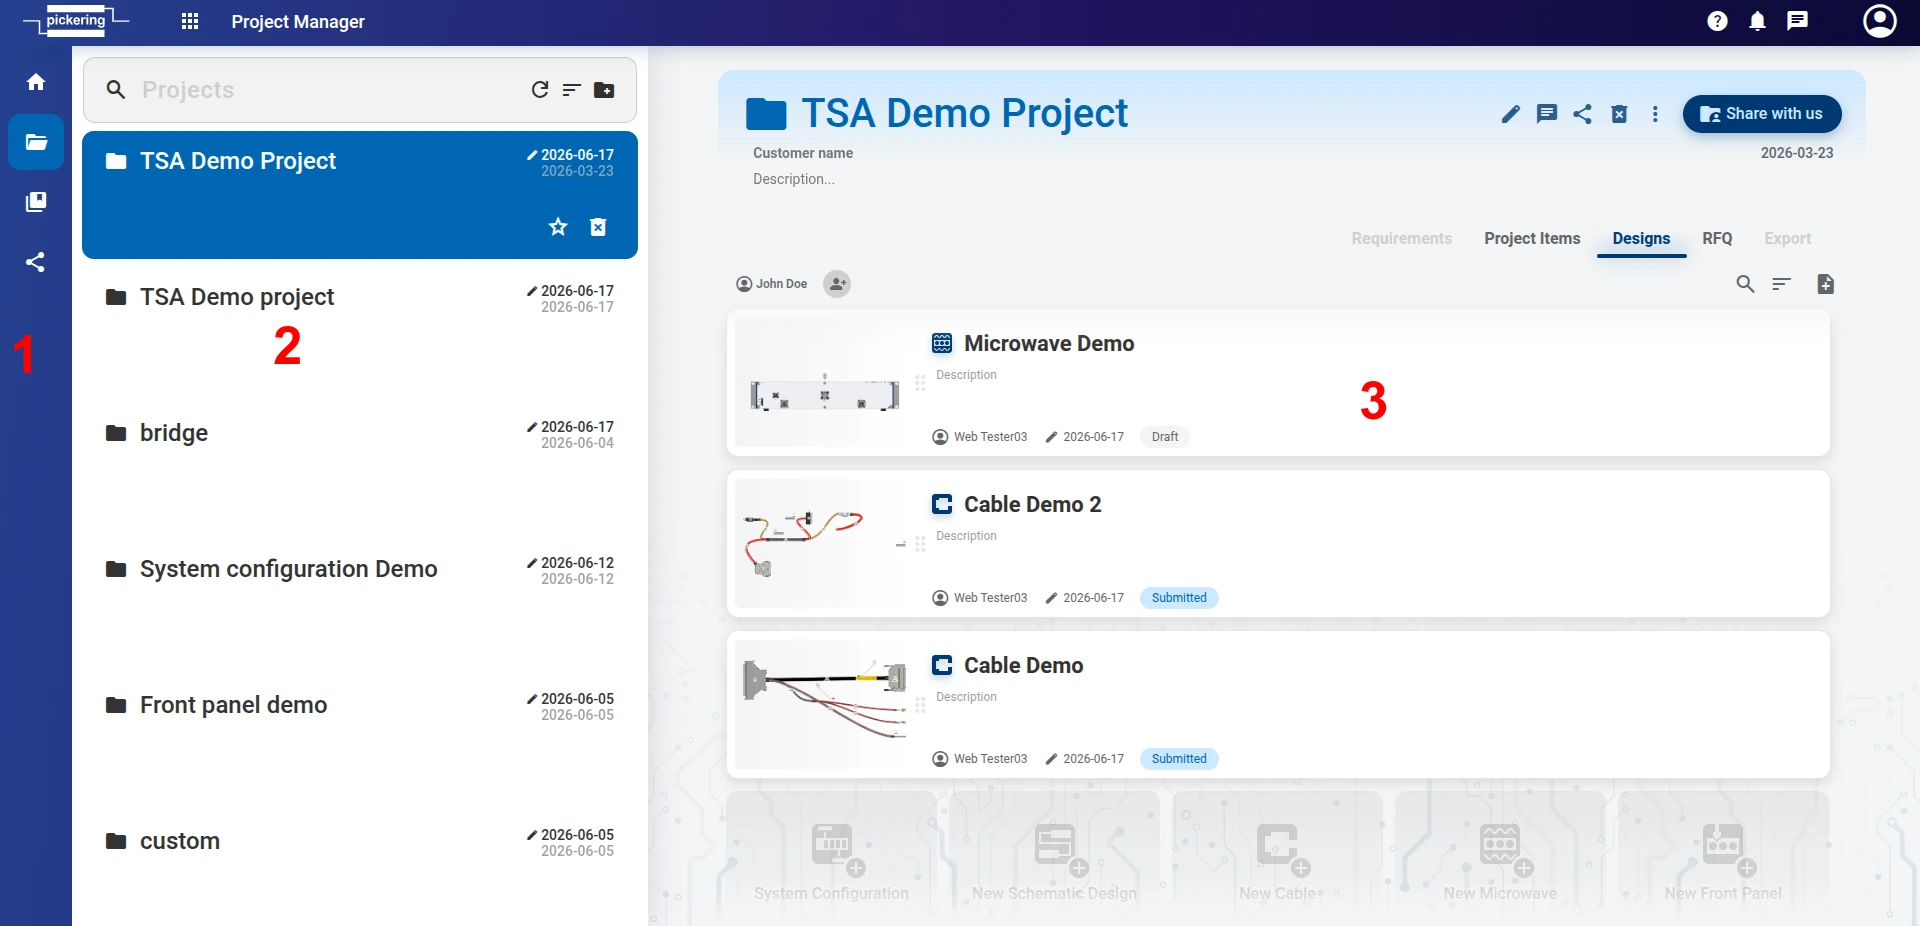This screenshot has height=926, width=1920.
Task: Delete project using header trash icon
Action: (x=1619, y=114)
